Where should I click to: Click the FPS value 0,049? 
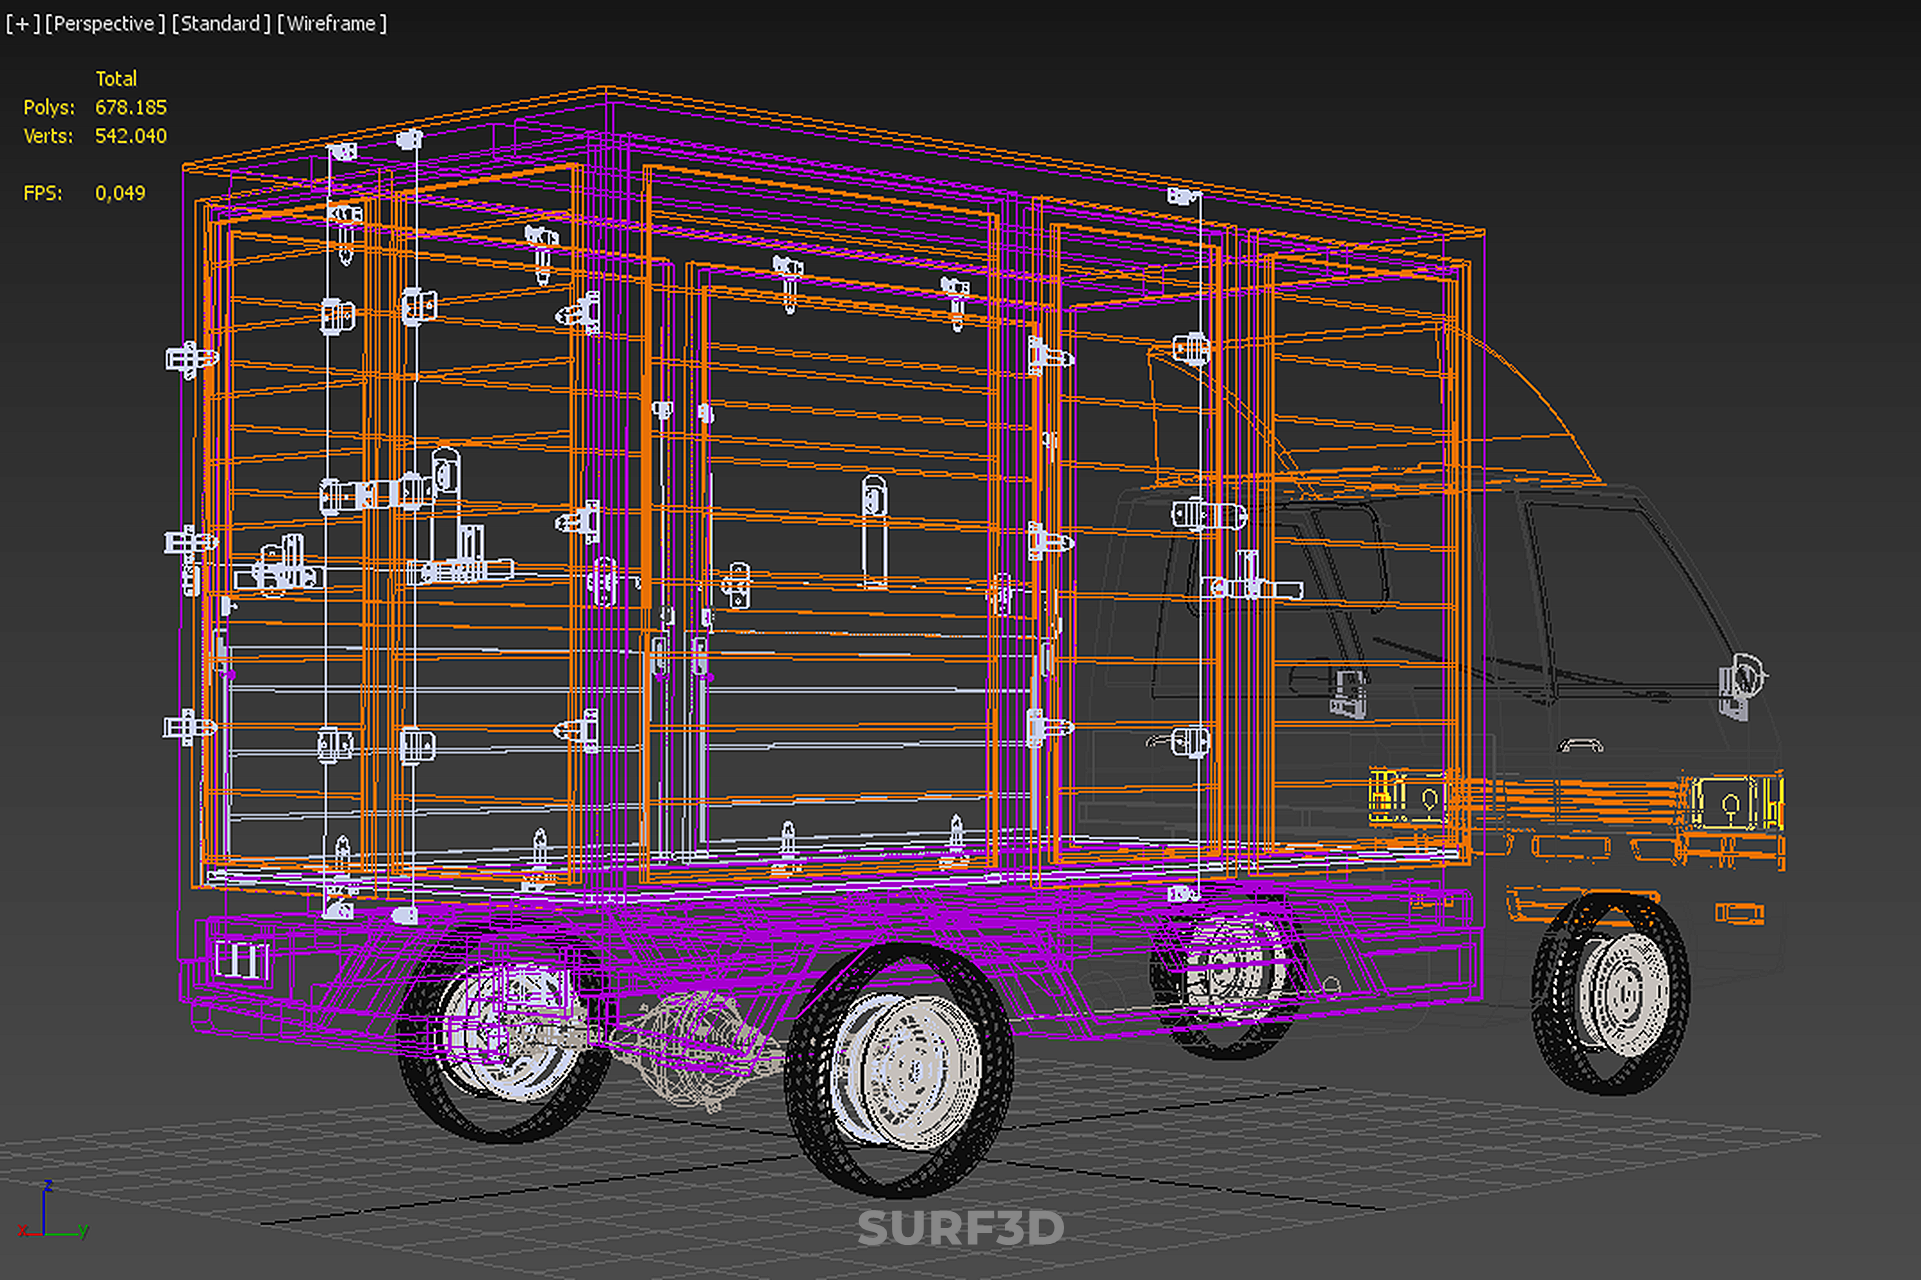click(x=120, y=193)
